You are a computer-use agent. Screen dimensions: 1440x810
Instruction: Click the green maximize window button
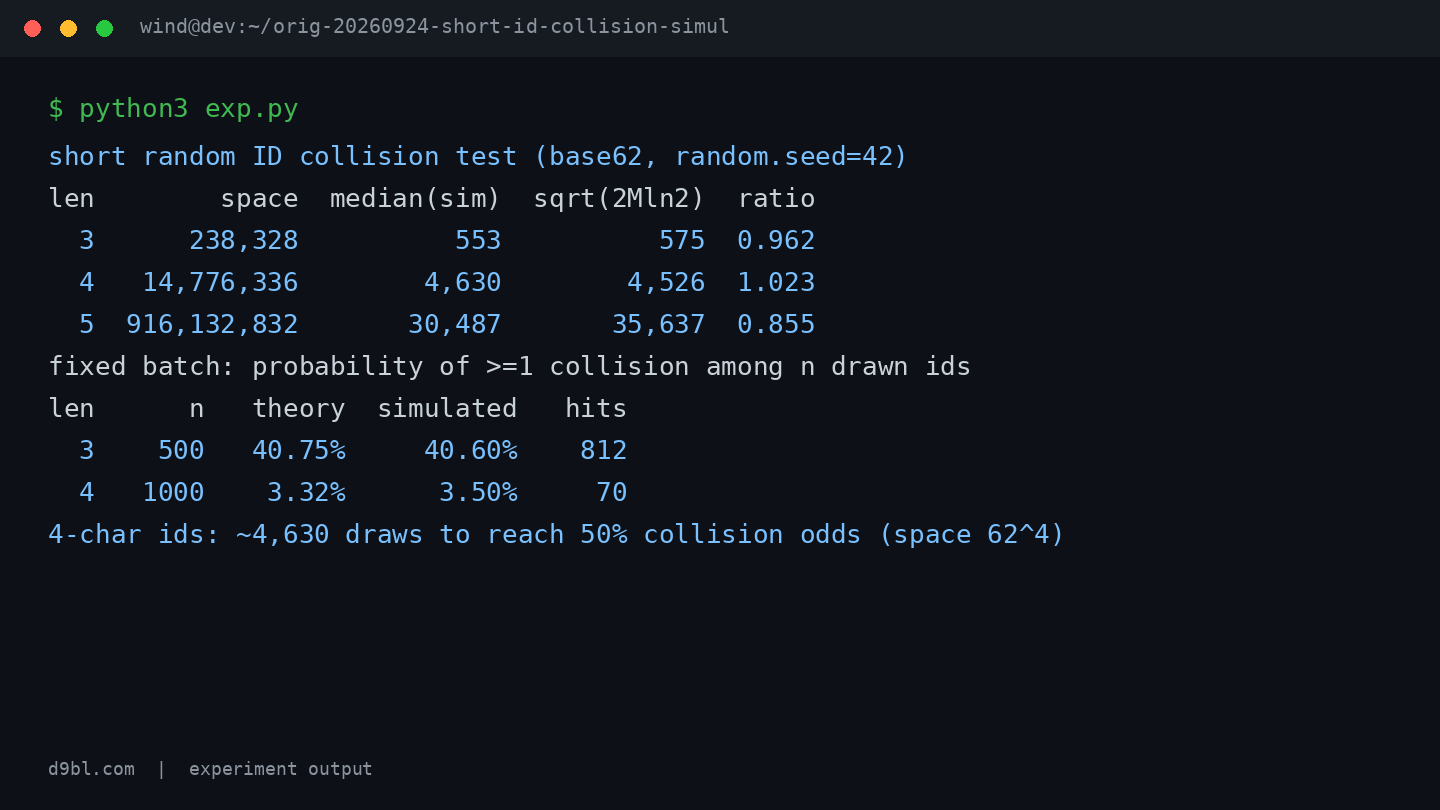click(x=104, y=28)
